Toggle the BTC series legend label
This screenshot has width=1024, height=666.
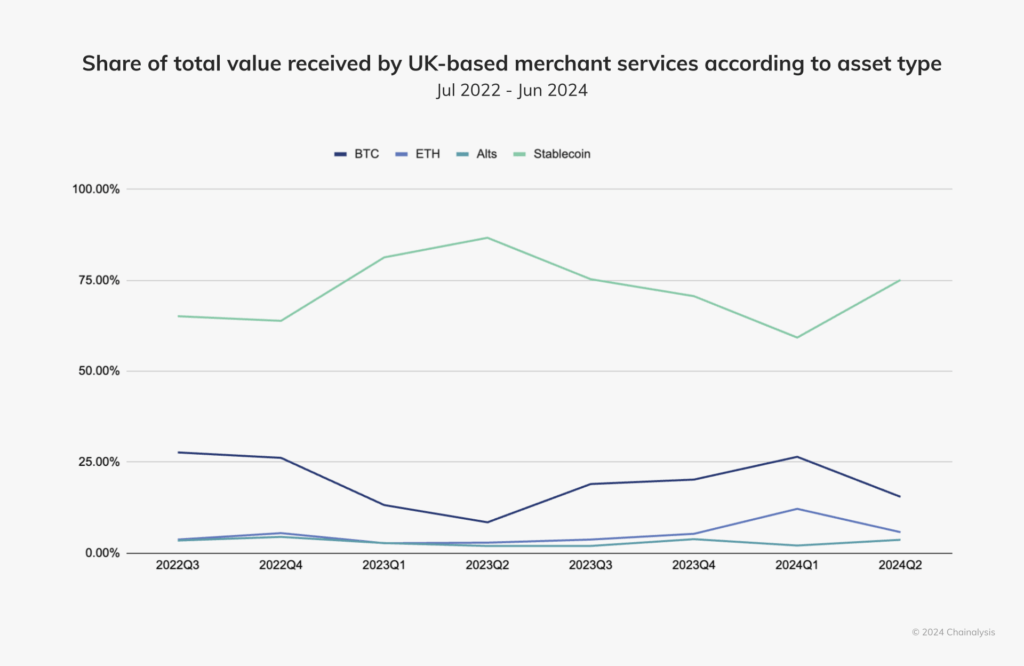[x=366, y=154]
